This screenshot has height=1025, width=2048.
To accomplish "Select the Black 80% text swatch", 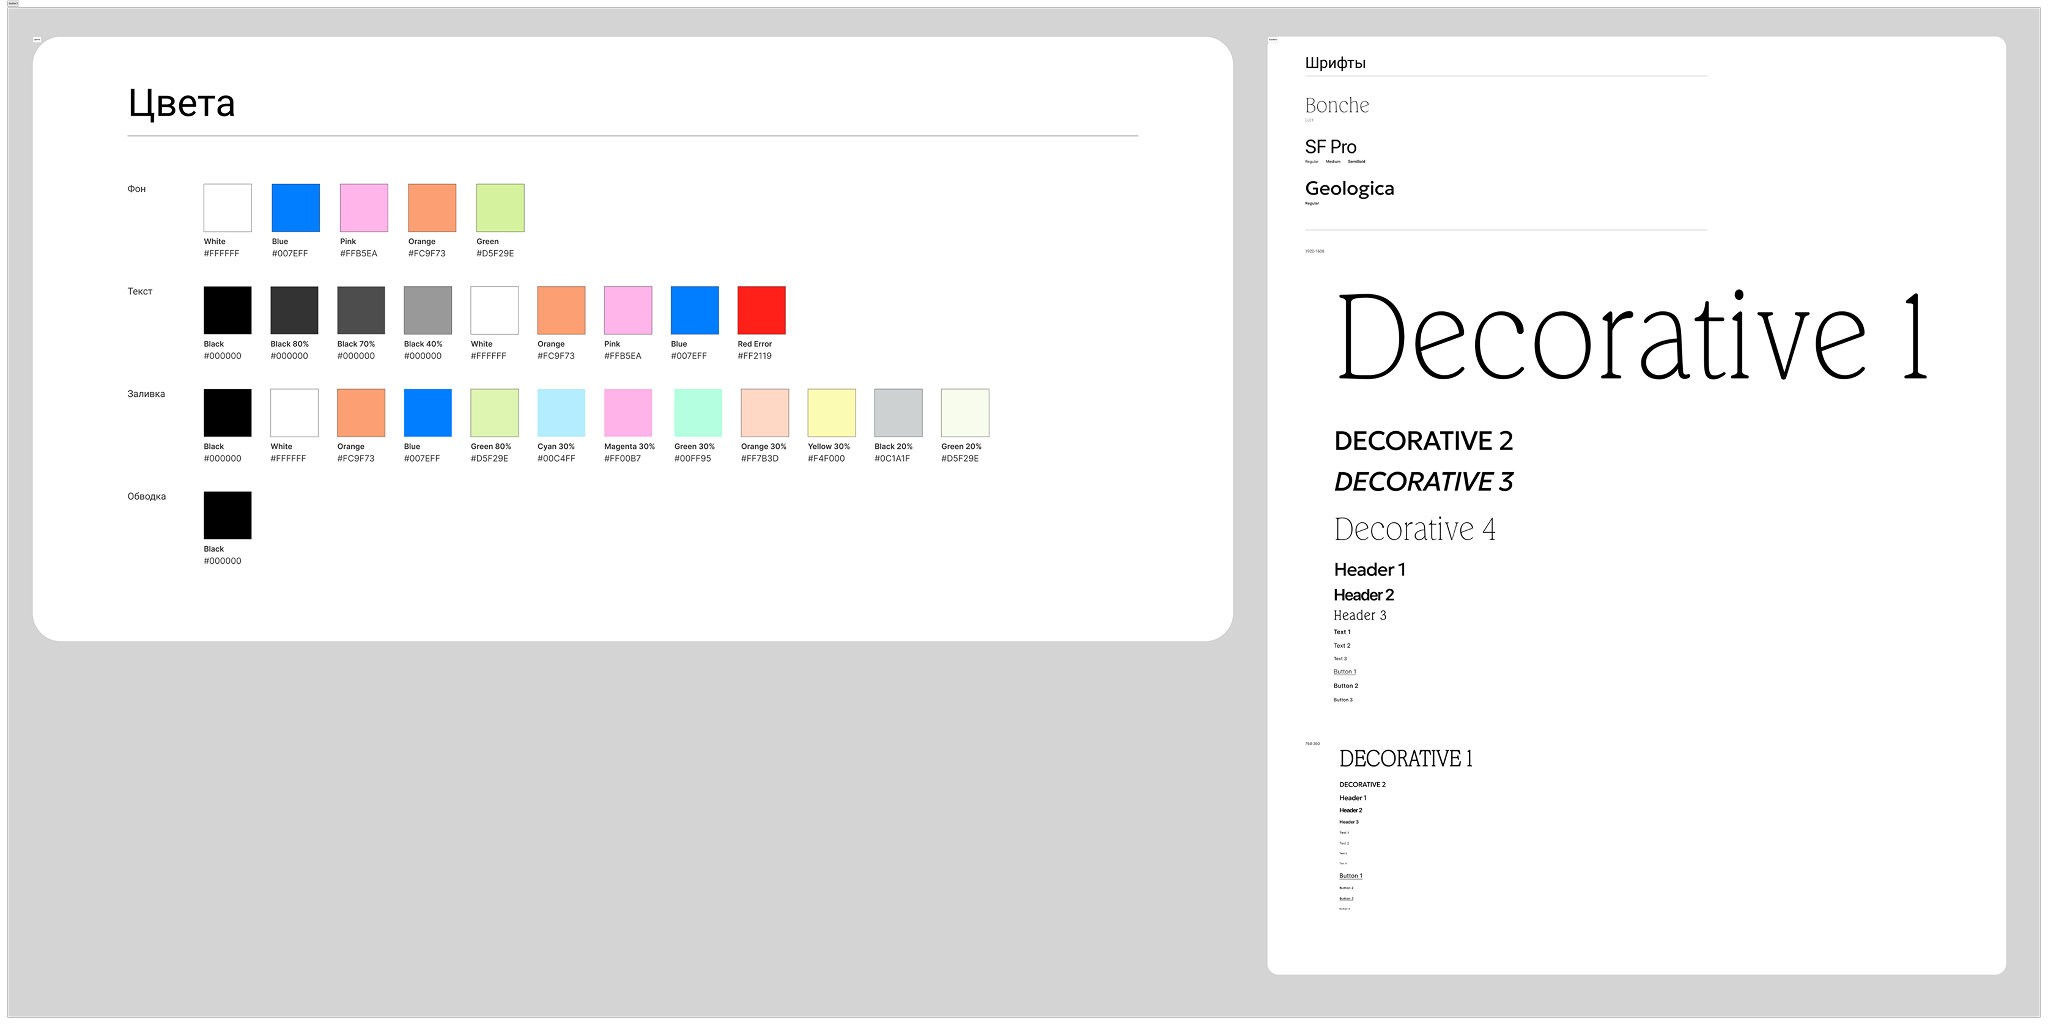I will [294, 310].
